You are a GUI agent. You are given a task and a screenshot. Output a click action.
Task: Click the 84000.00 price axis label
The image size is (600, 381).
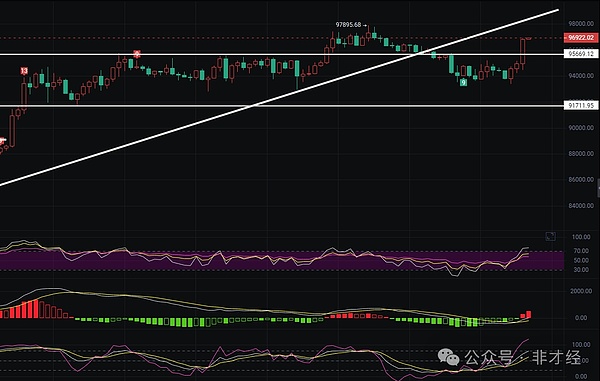[581, 205]
